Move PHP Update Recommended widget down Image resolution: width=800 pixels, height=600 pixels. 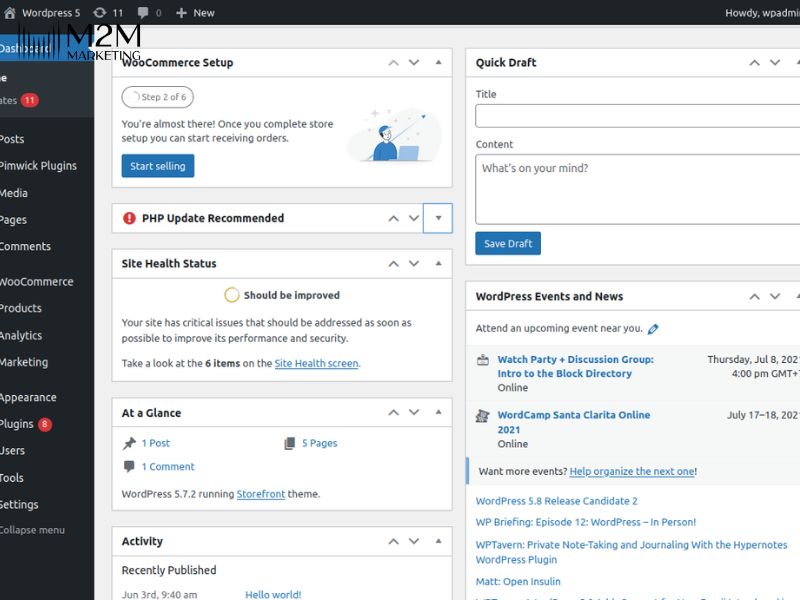[414, 218]
